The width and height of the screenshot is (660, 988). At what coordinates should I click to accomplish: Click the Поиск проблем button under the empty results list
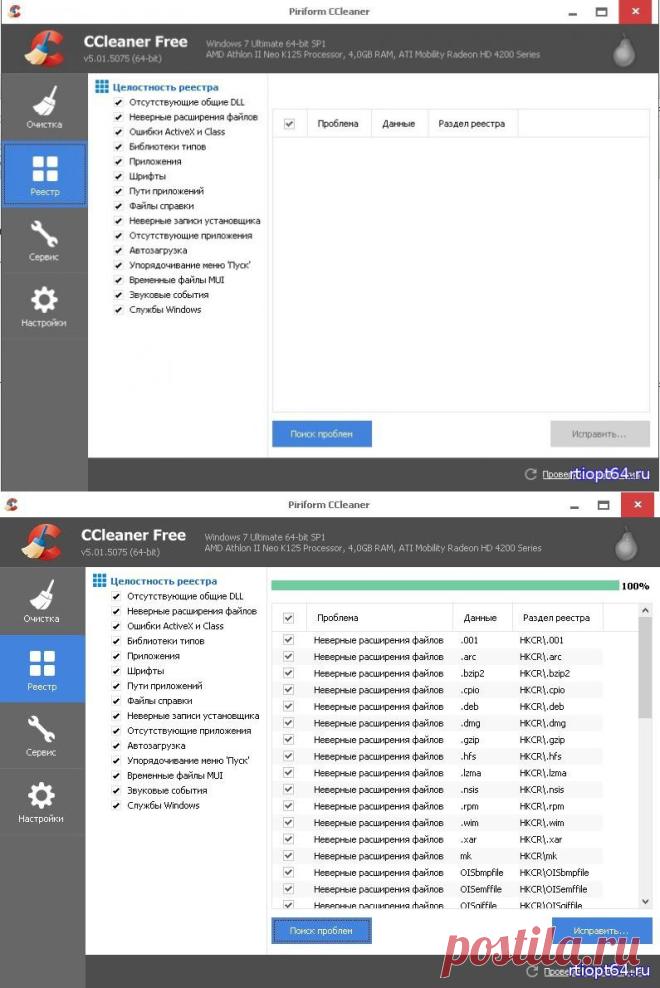click(321, 434)
